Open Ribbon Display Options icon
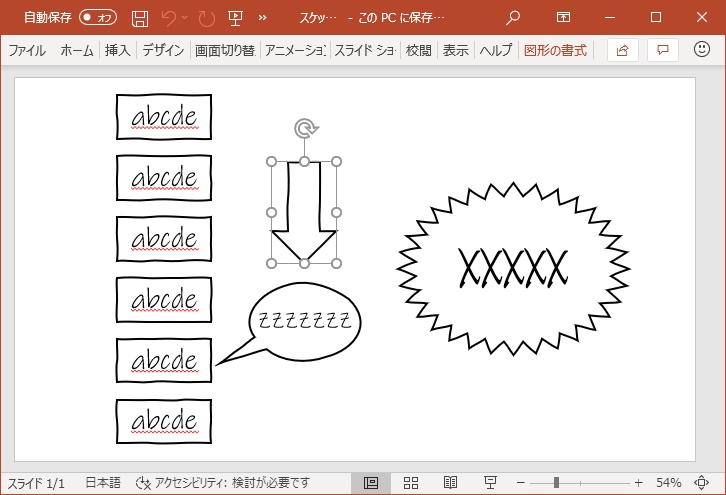The height and width of the screenshot is (495, 726). click(563, 18)
